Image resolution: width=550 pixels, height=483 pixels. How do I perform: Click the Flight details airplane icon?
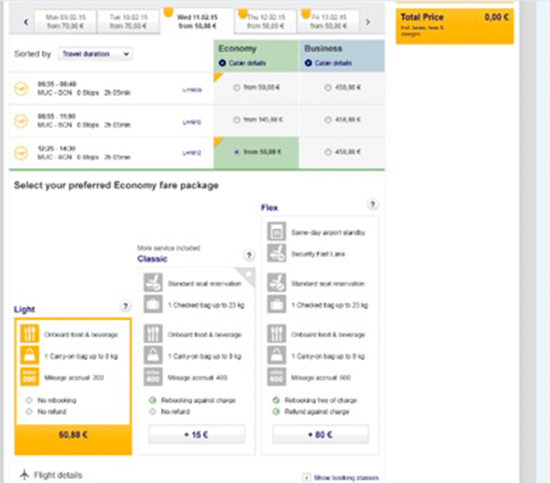(x=24, y=475)
